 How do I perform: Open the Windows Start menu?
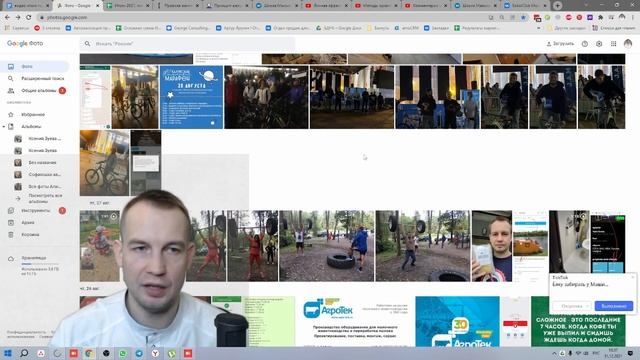click(x=7, y=353)
